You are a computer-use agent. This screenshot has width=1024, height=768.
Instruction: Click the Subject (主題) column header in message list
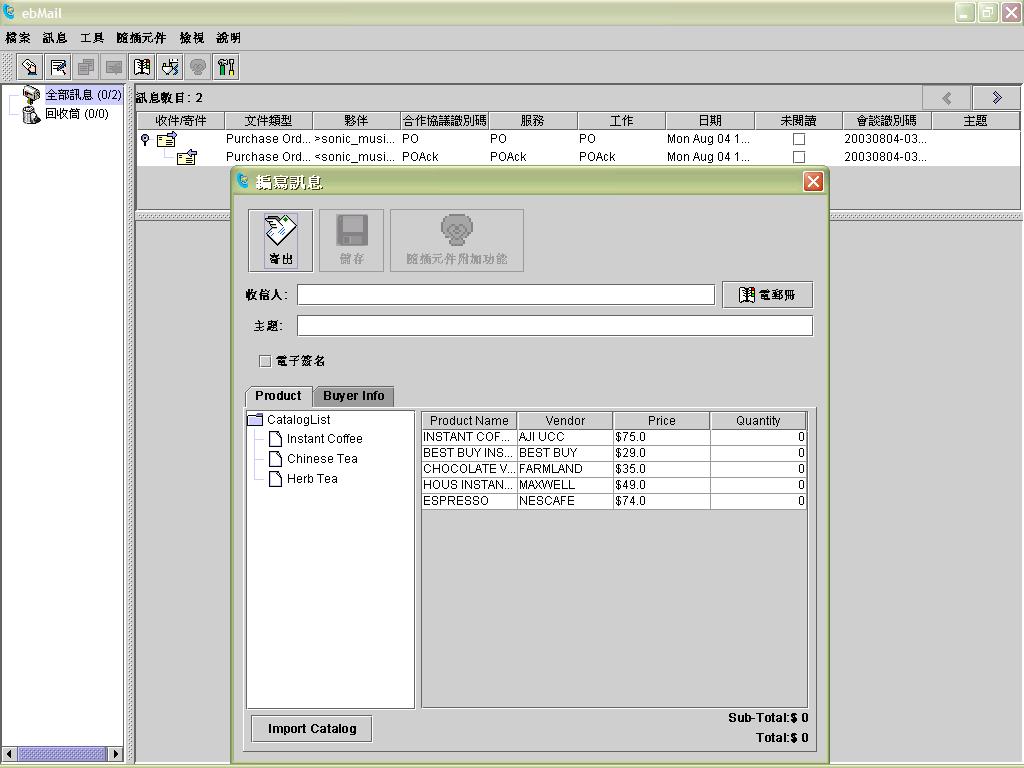point(975,121)
